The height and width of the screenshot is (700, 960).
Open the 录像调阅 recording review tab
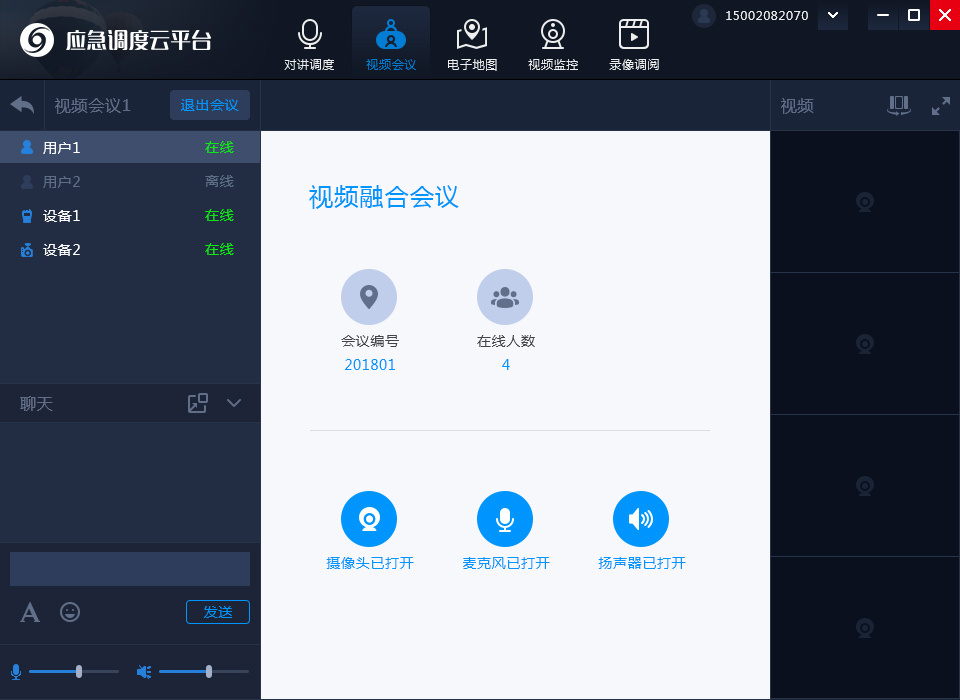[x=634, y=44]
